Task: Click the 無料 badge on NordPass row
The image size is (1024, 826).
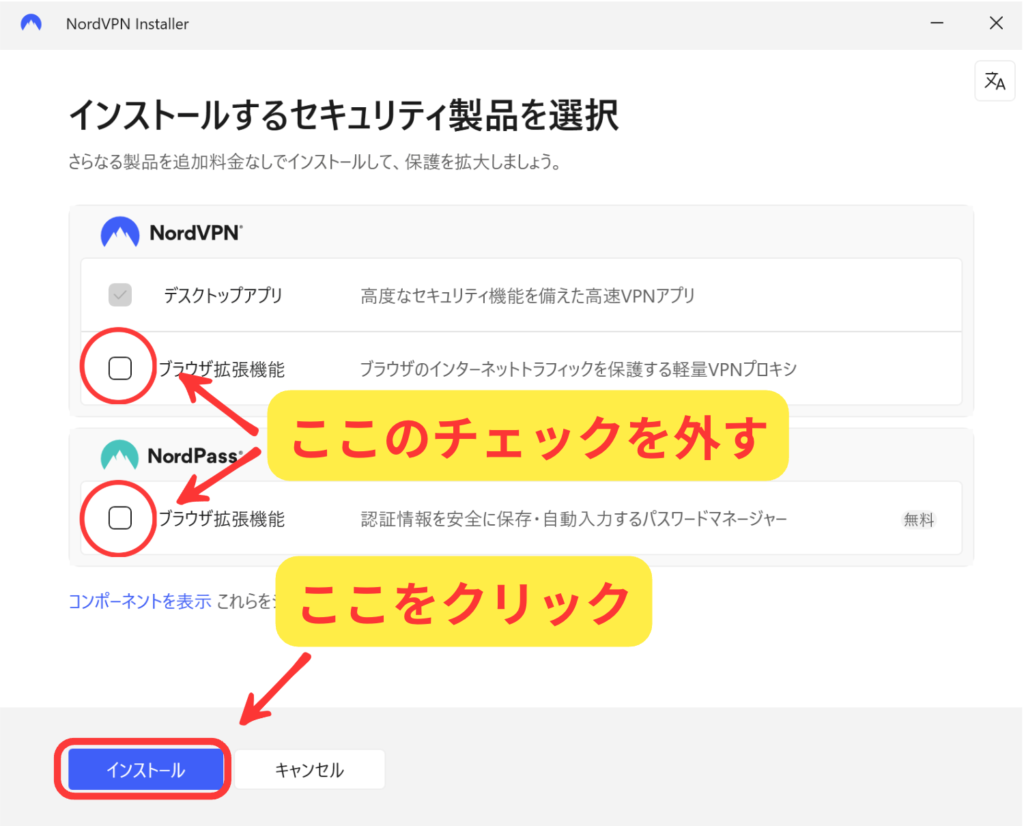Action: pyautogui.click(x=918, y=519)
